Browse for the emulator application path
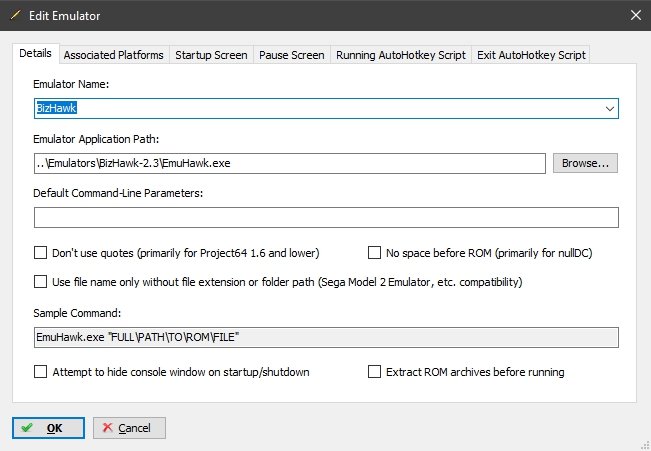Screen dimensions: 651x451 [x=585, y=163]
